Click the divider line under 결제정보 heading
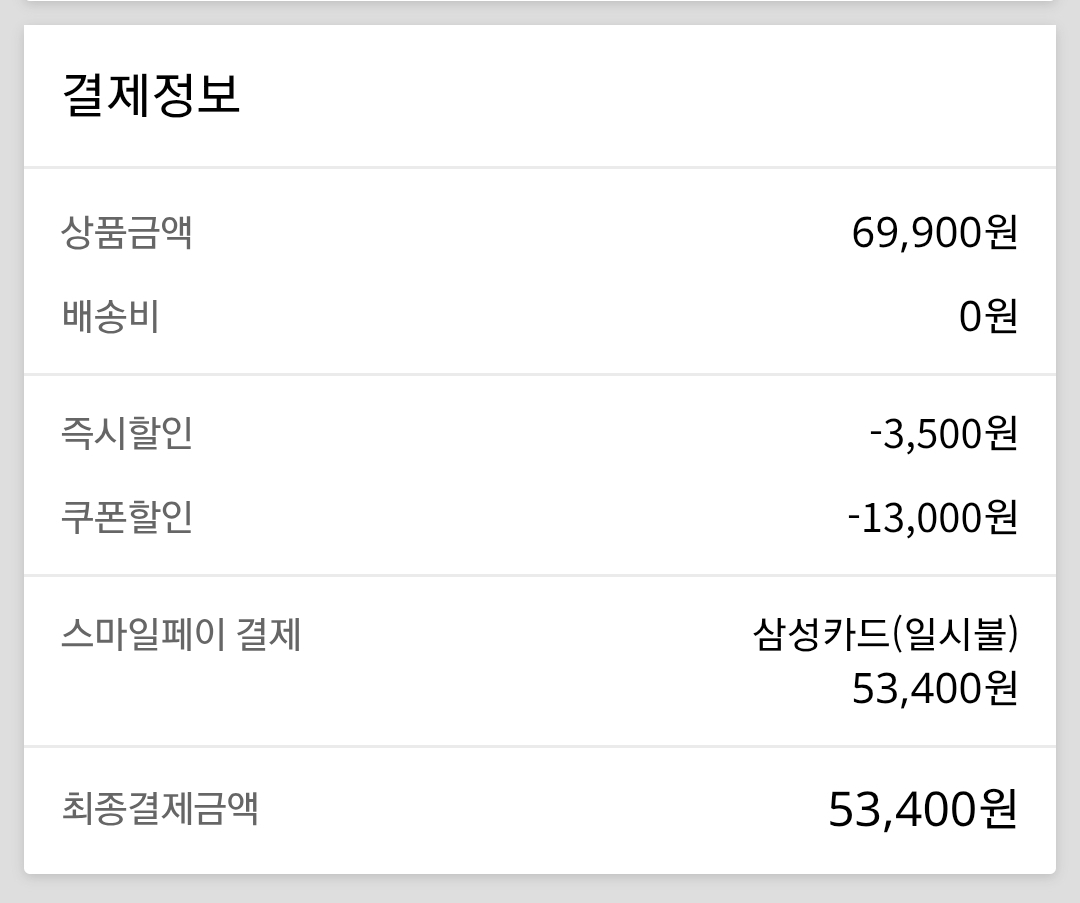Viewport: 1080px width, 903px height. 540,167
